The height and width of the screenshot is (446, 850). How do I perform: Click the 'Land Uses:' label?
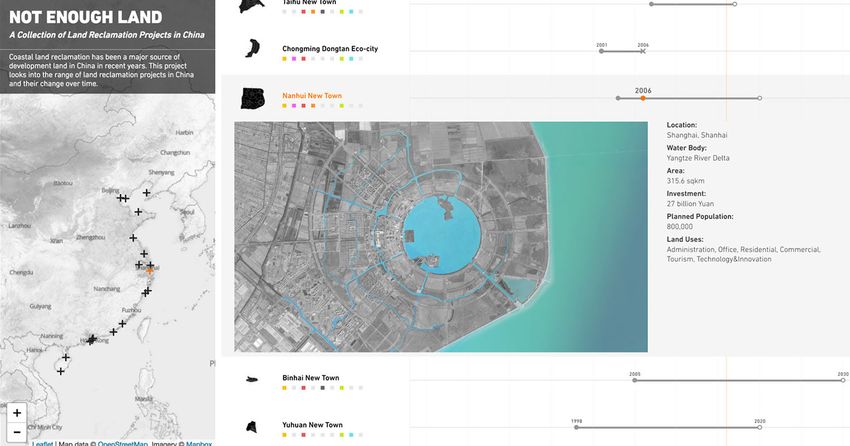click(x=685, y=239)
